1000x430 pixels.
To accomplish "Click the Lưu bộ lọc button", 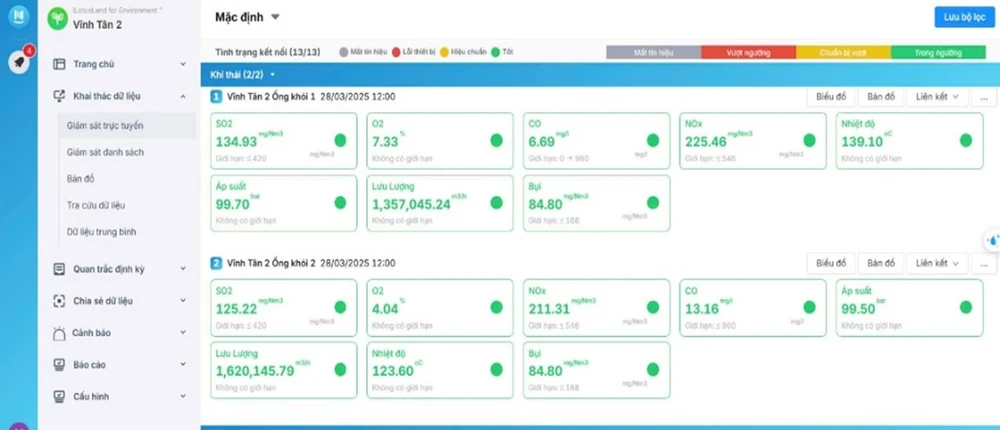I will pyautogui.click(x=963, y=18).
